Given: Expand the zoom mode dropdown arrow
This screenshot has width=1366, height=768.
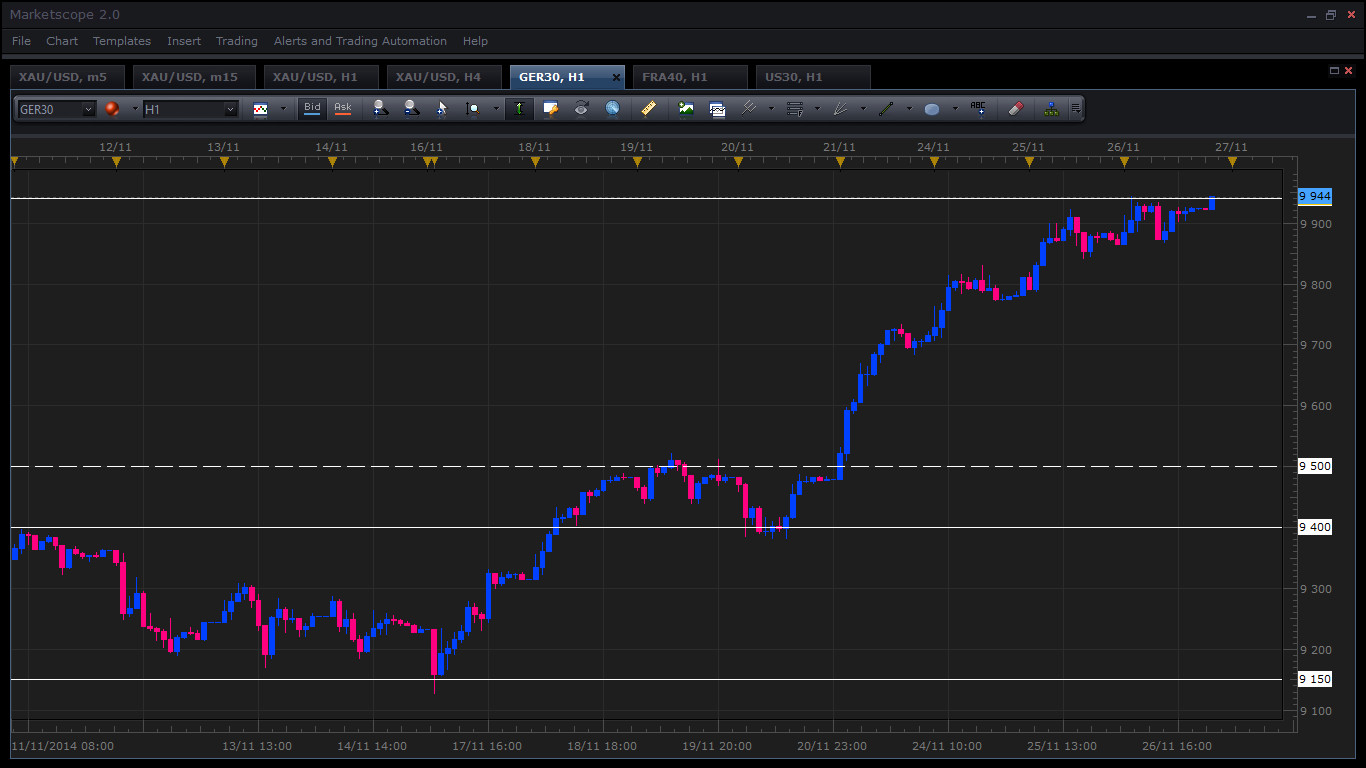Looking at the screenshot, I should click(495, 109).
